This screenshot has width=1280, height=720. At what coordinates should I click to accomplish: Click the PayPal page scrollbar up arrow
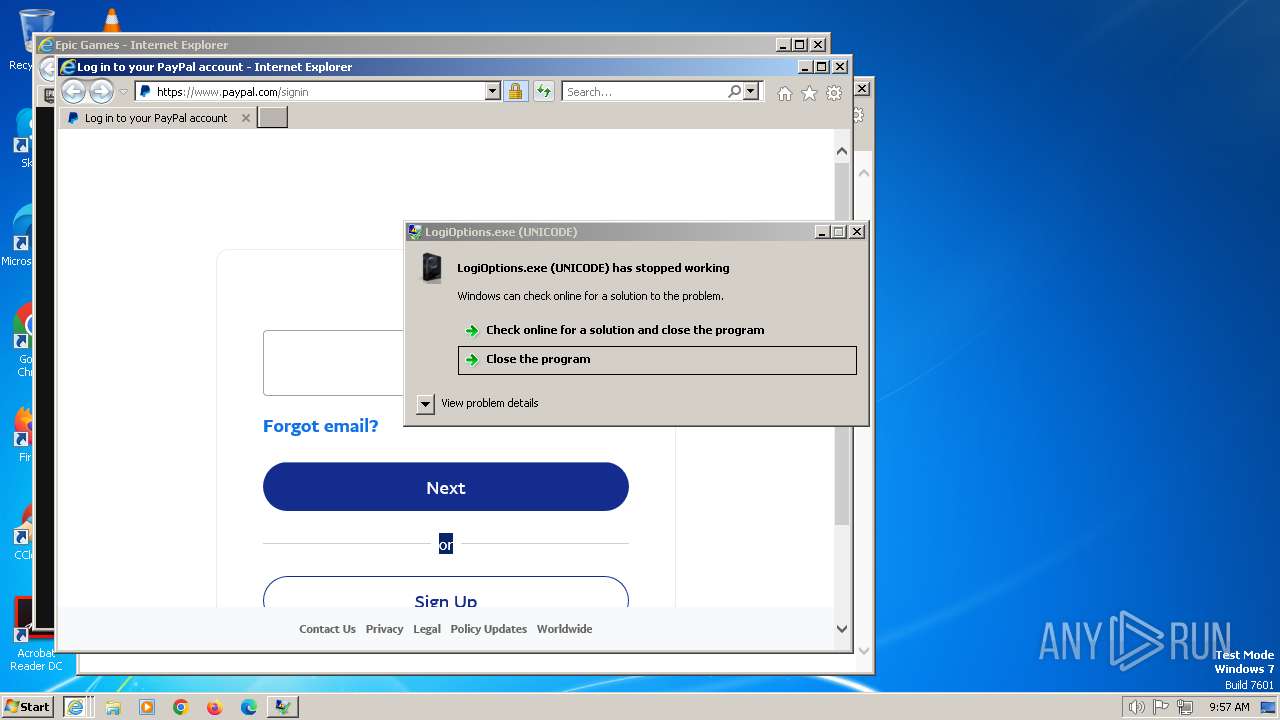(841, 151)
